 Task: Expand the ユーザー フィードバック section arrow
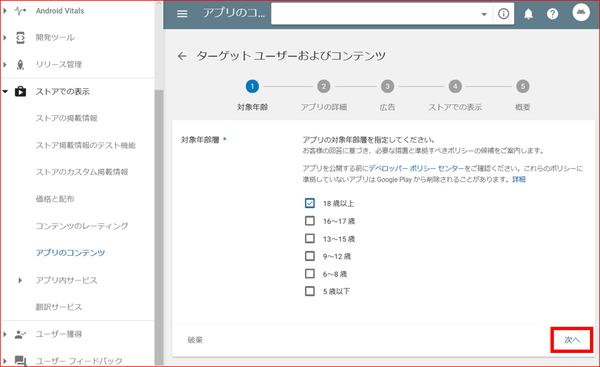[x=5, y=360]
